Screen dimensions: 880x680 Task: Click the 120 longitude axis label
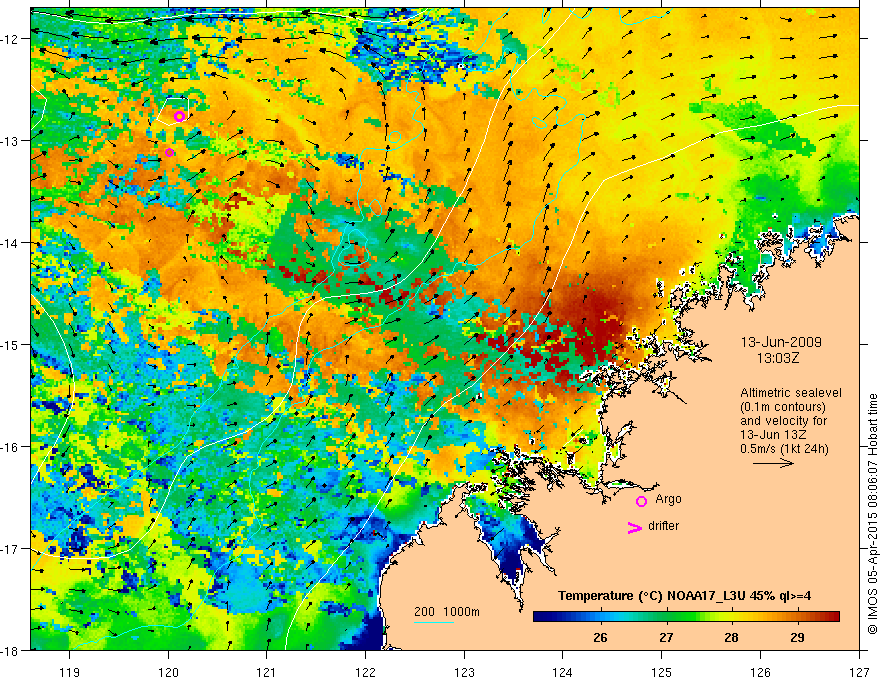(x=168, y=673)
